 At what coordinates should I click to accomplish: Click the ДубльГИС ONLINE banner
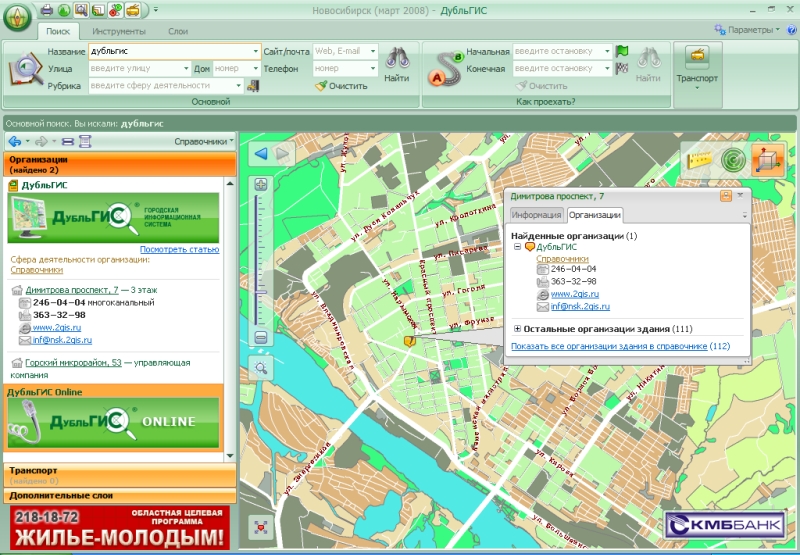click(113, 423)
